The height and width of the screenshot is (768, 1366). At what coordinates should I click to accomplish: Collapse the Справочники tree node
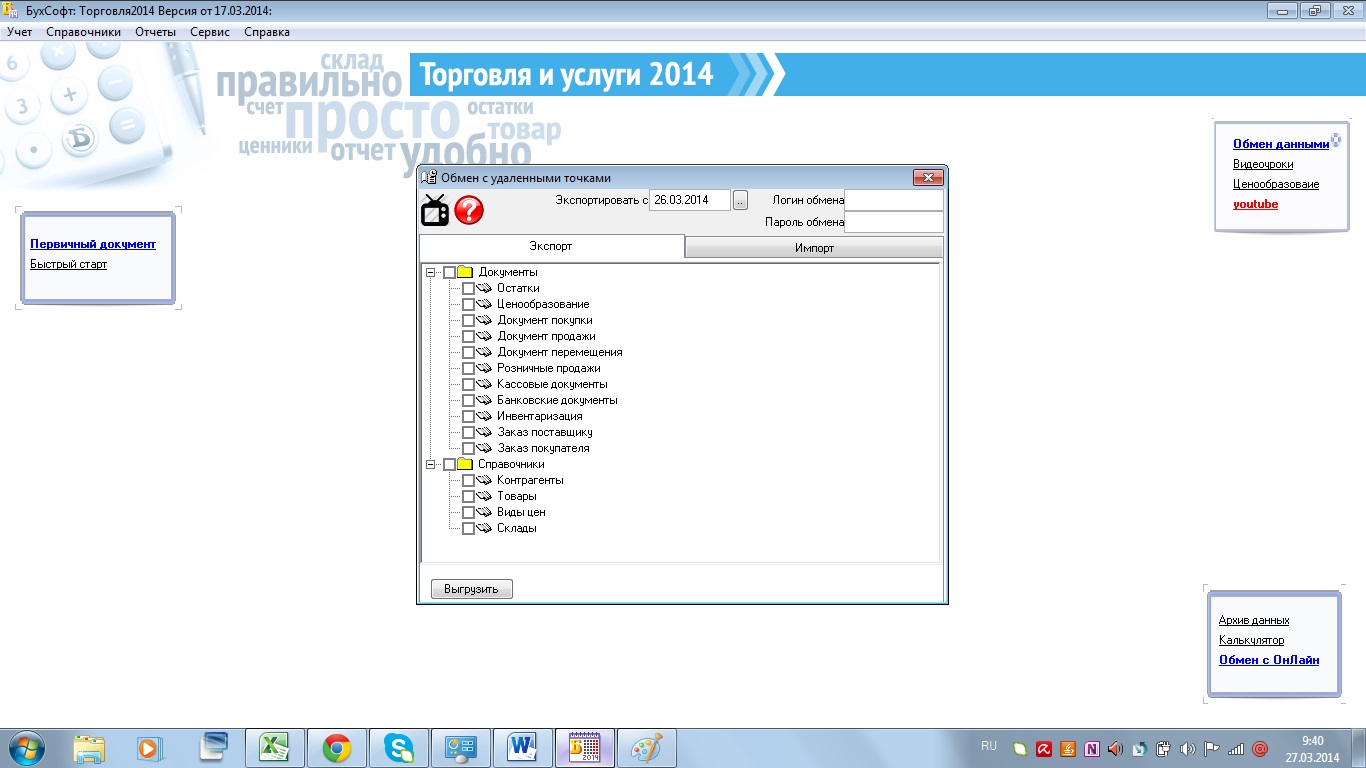point(430,464)
